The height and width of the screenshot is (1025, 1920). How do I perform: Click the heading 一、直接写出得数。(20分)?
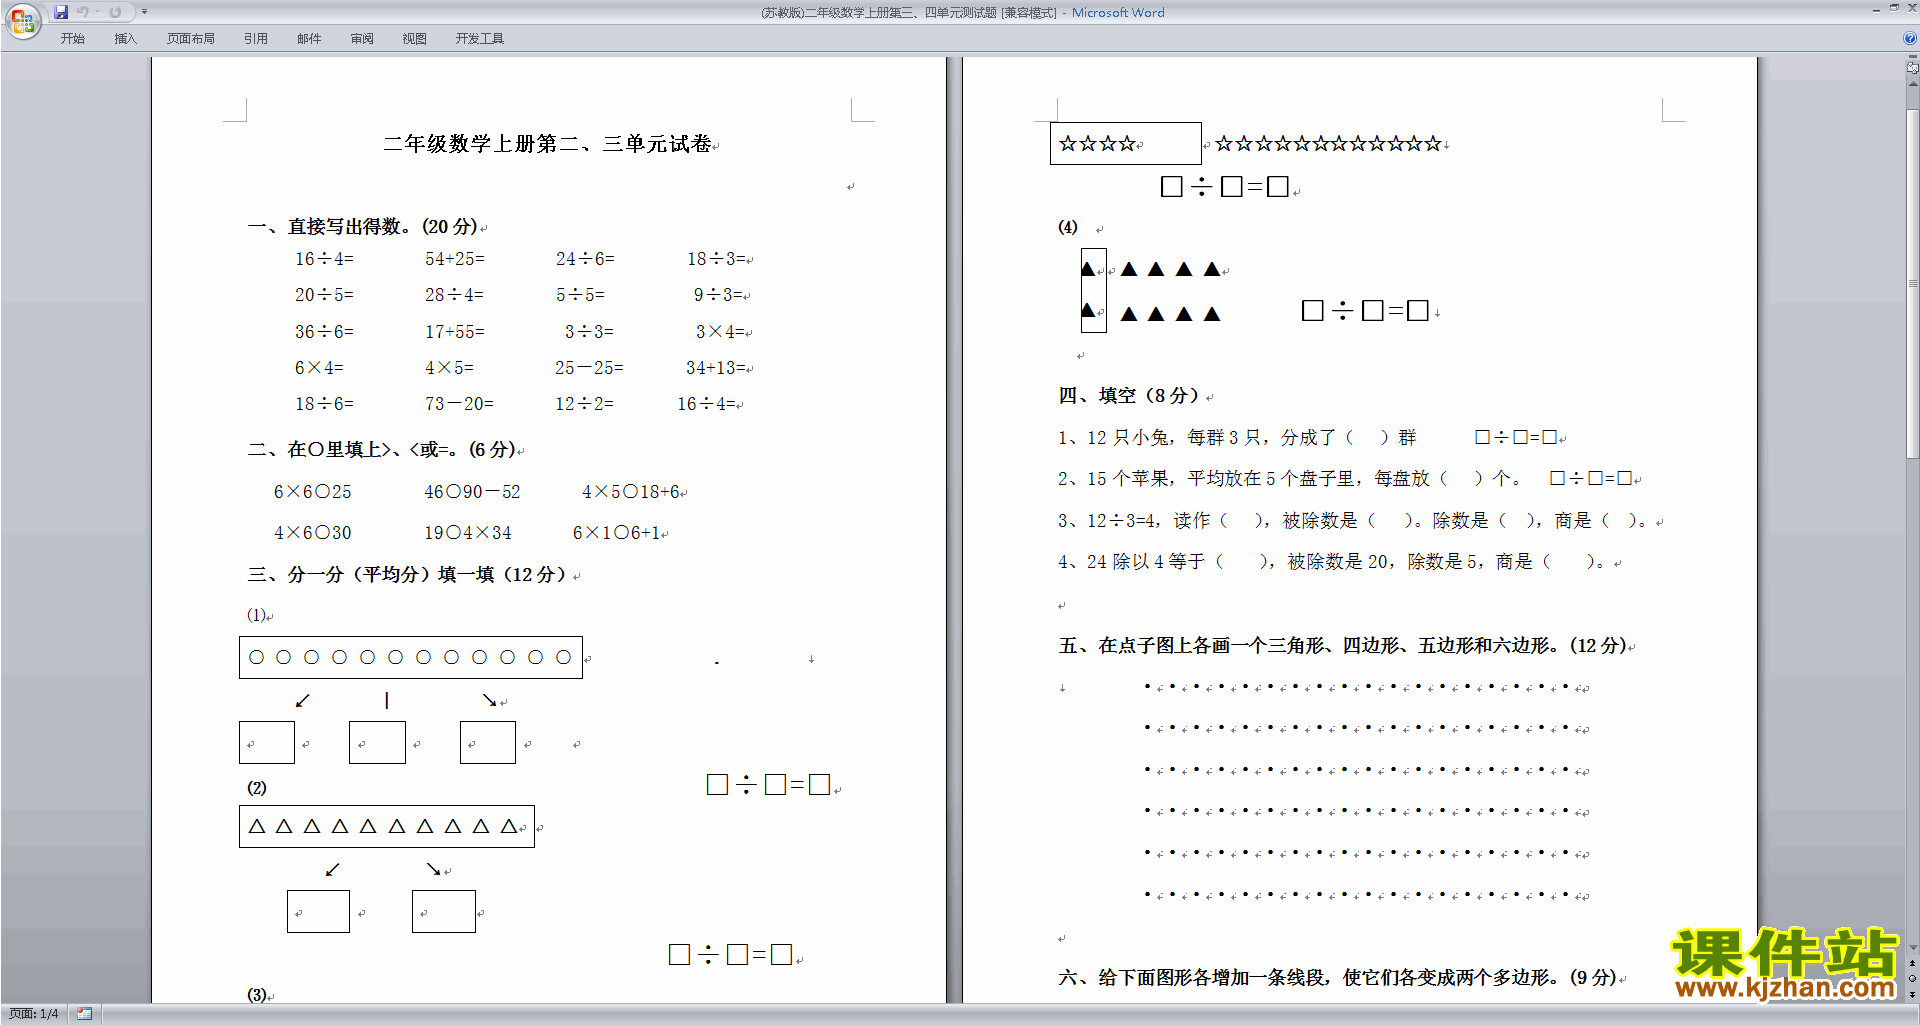364,227
